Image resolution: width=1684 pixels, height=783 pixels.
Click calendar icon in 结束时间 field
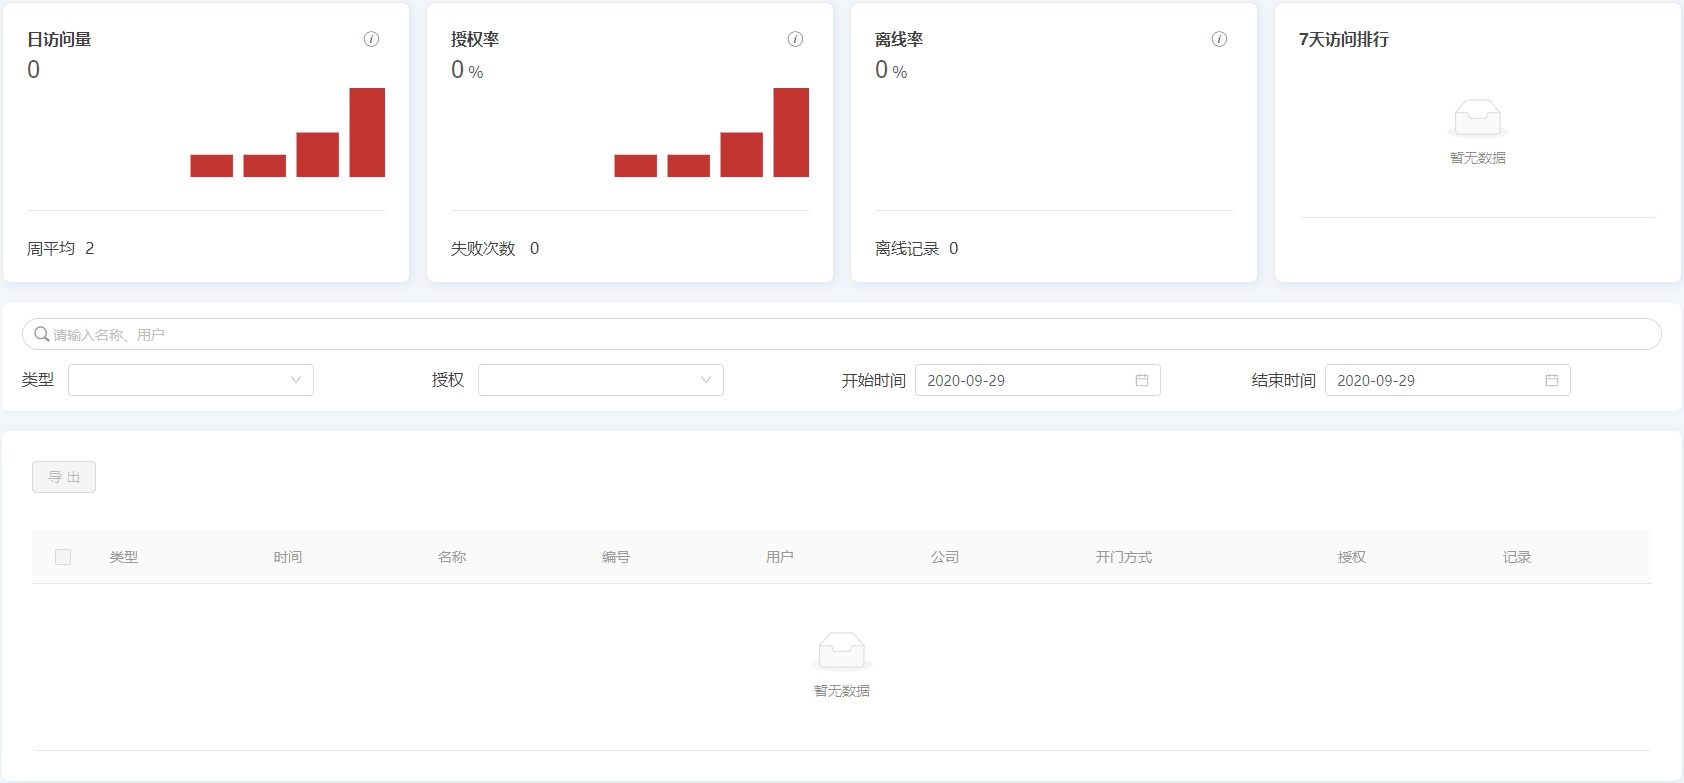(1552, 380)
